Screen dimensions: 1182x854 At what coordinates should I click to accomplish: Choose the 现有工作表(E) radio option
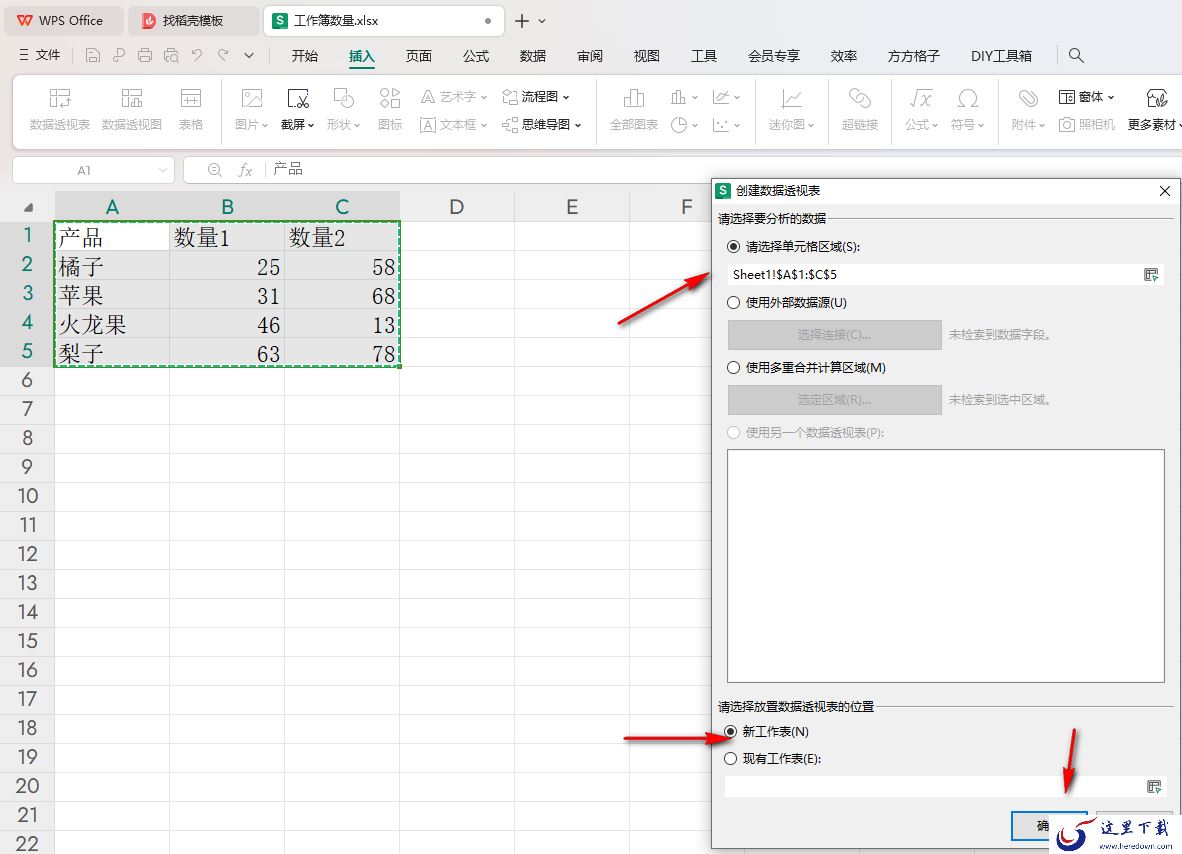(x=730, y=758)
